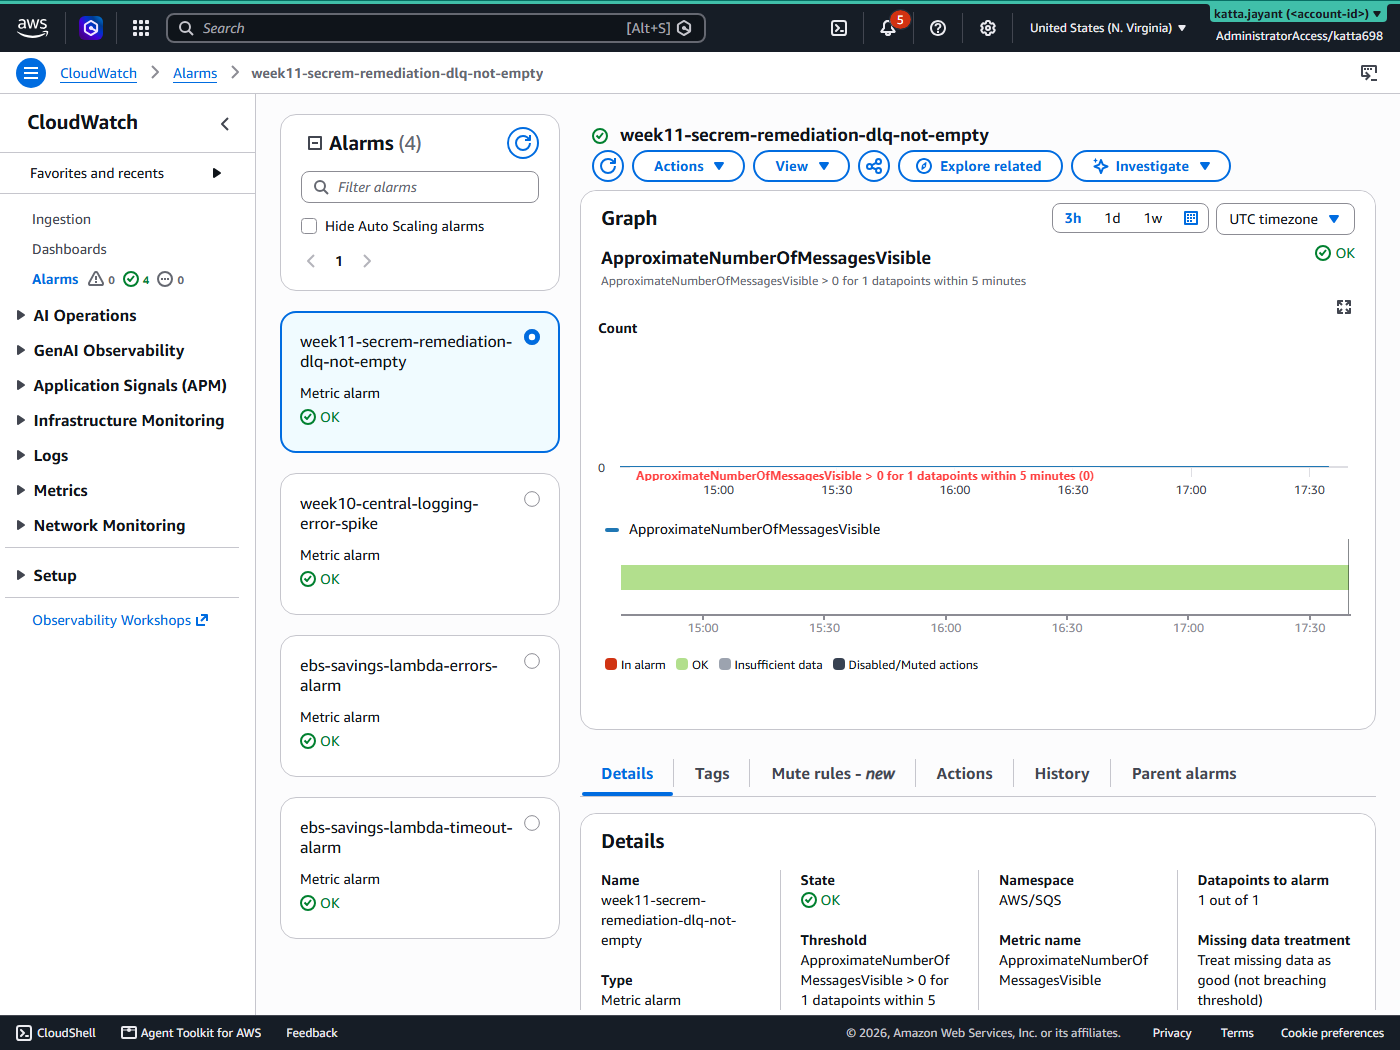Viewport: 1400px width, 1050px height.
Task: Open the UTC timezone dropdown
Action: [1285, 219]
